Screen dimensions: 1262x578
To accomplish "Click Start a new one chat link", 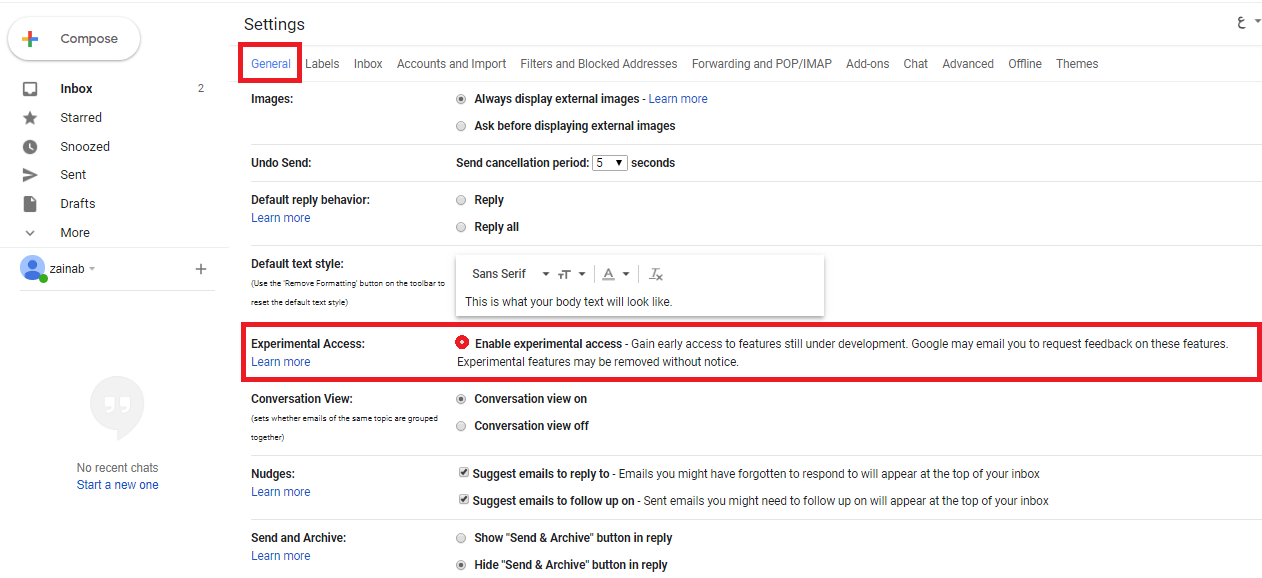I will click(118, 485).
